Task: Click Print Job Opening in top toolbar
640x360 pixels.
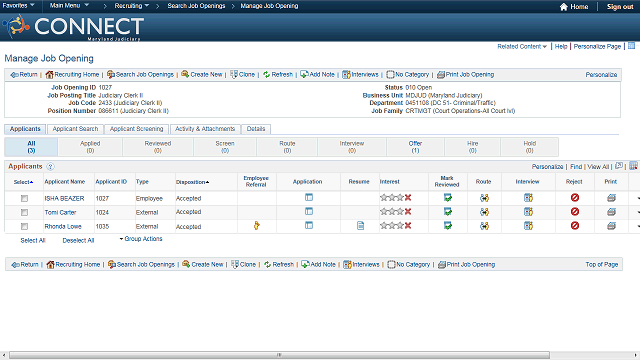Action: pos(465,75)
